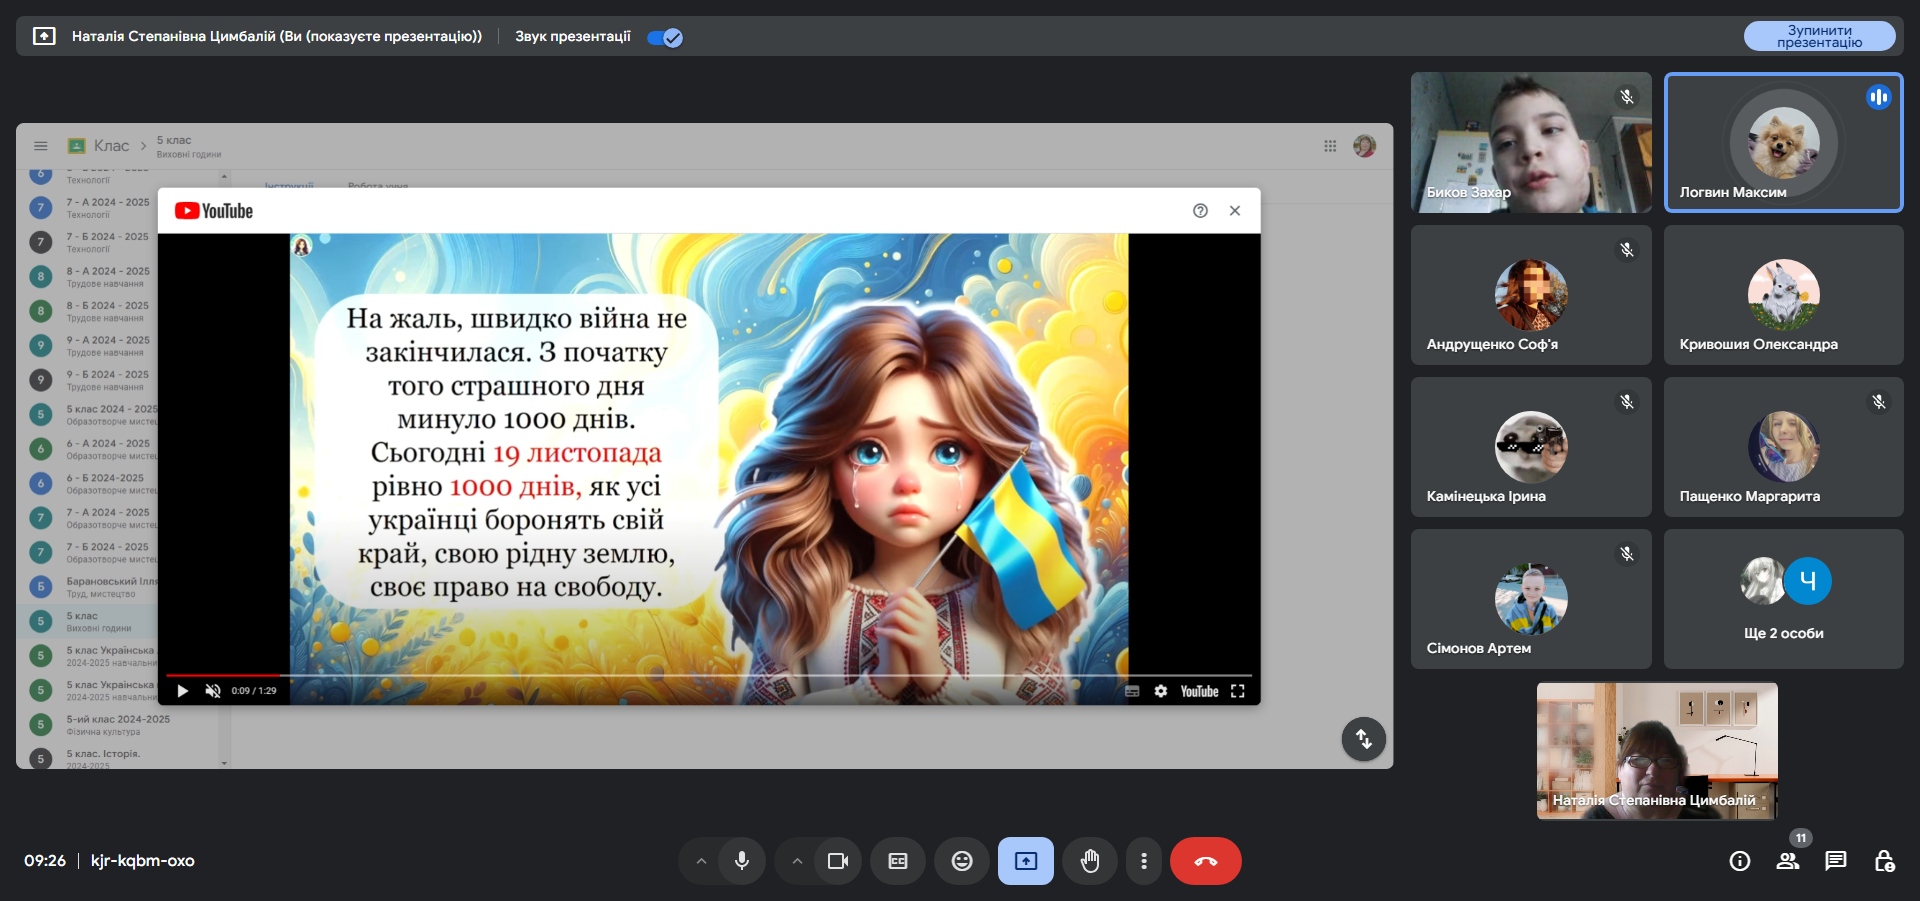Open more options three-dot menu
The height and width of the screenshot is (901, 1920).
(1144, 861)
